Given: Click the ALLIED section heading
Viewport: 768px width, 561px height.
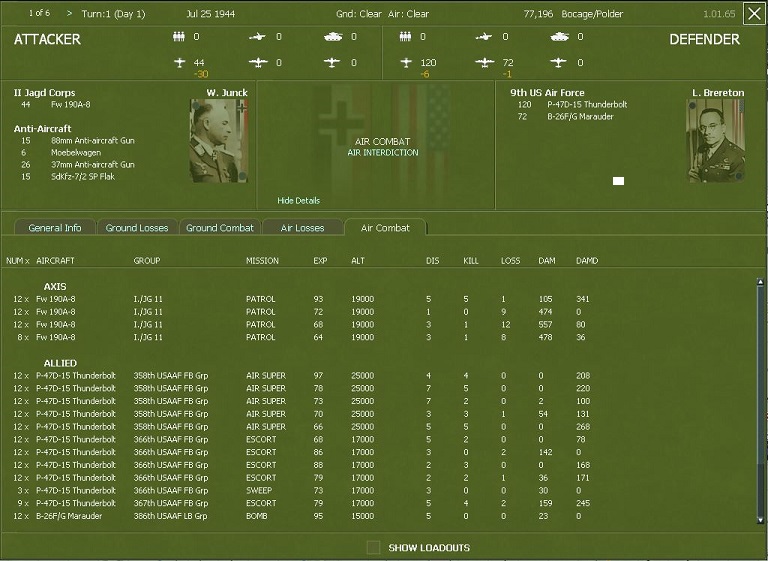Looking at the screenshot, I should (60, 363).
